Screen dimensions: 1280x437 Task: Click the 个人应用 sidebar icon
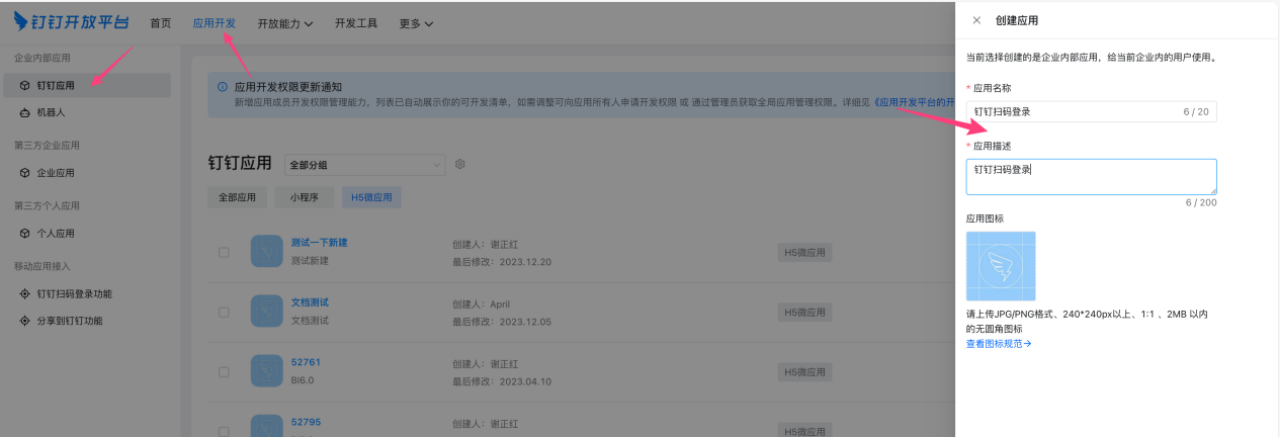(25, 233)
